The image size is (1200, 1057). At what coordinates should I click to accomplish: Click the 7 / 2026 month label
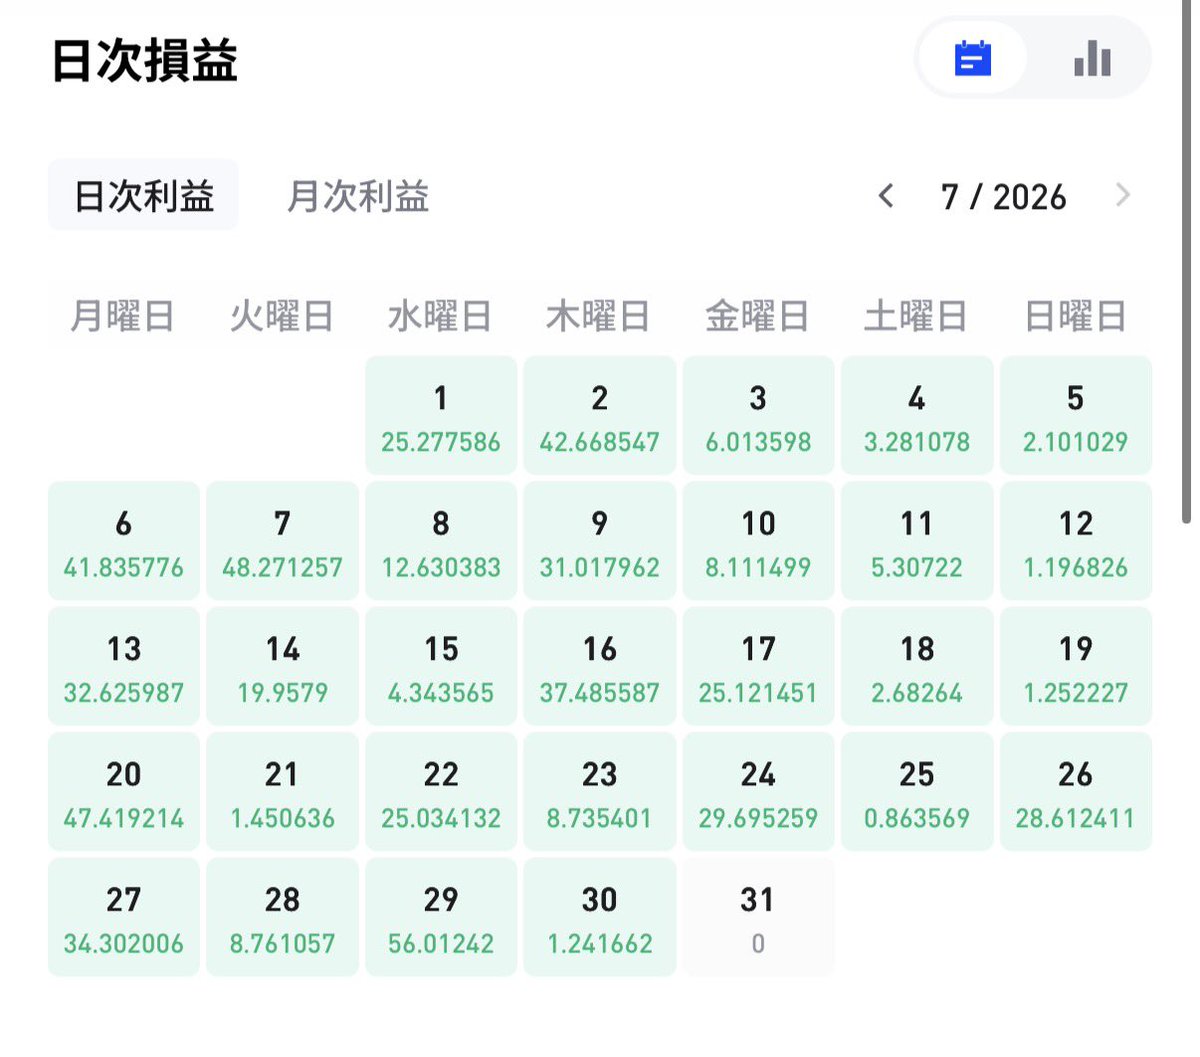pyautogui.click(x=1004, y=197)
